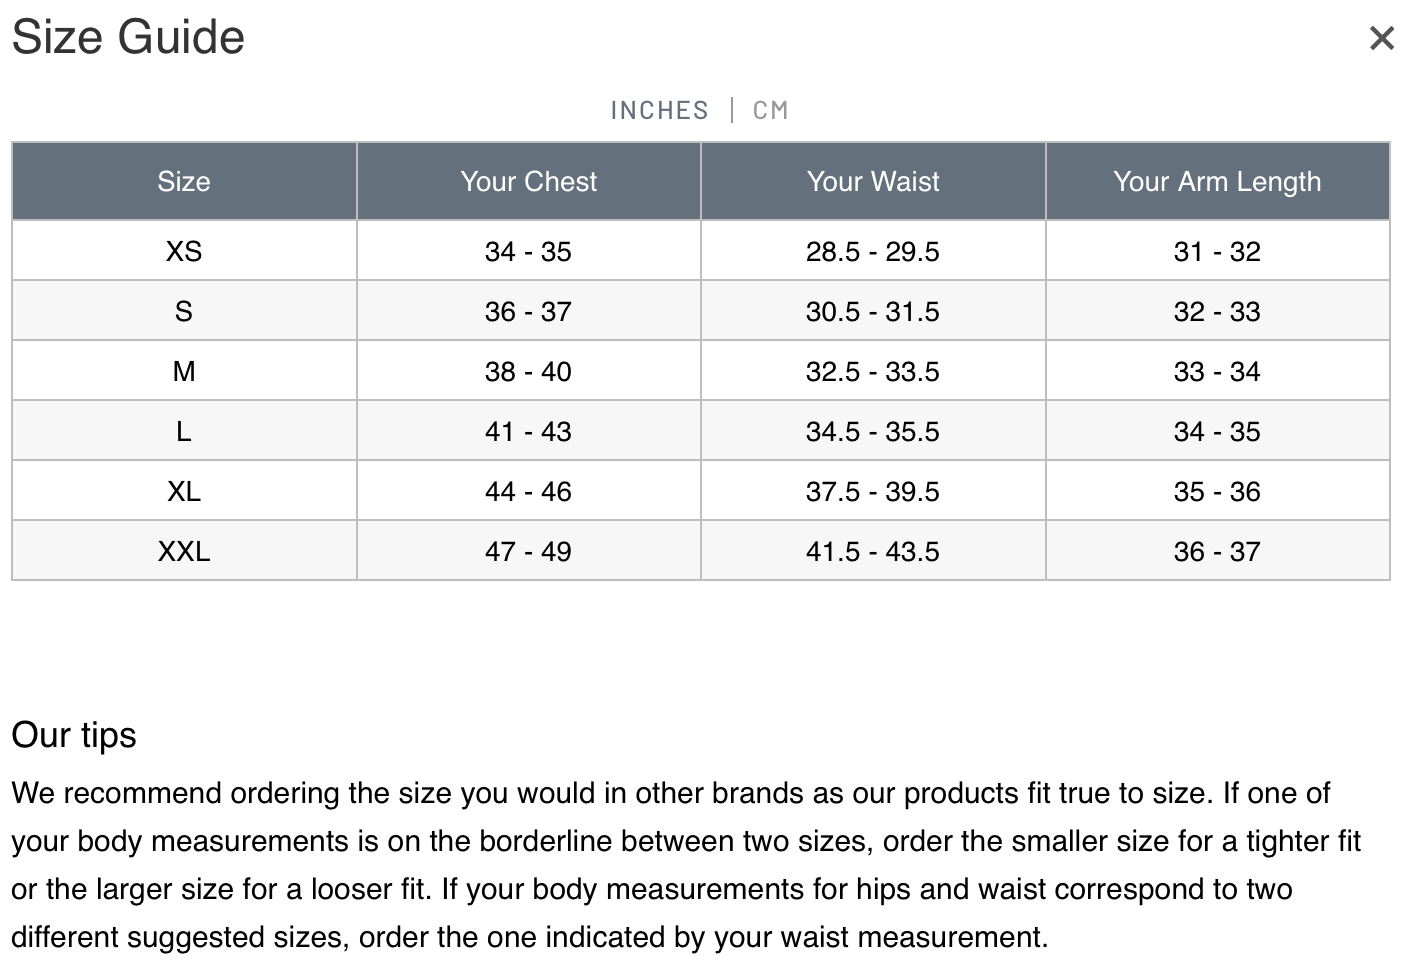This screenshot has width=1406, height=972.
Task: Select the L size row label
Action: 184,431
